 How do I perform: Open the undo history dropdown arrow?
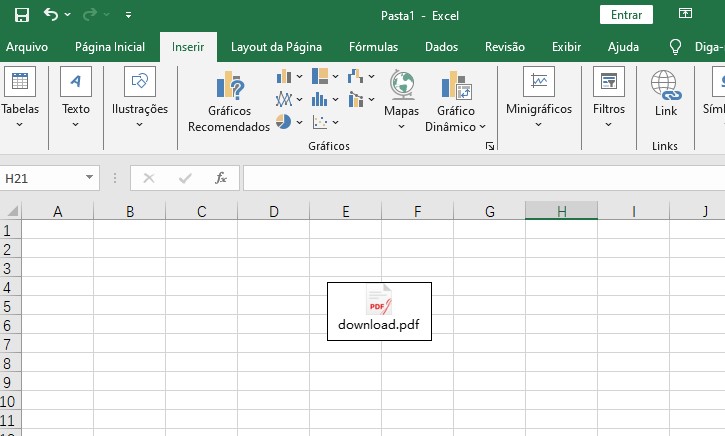click(x=68, y=15)
